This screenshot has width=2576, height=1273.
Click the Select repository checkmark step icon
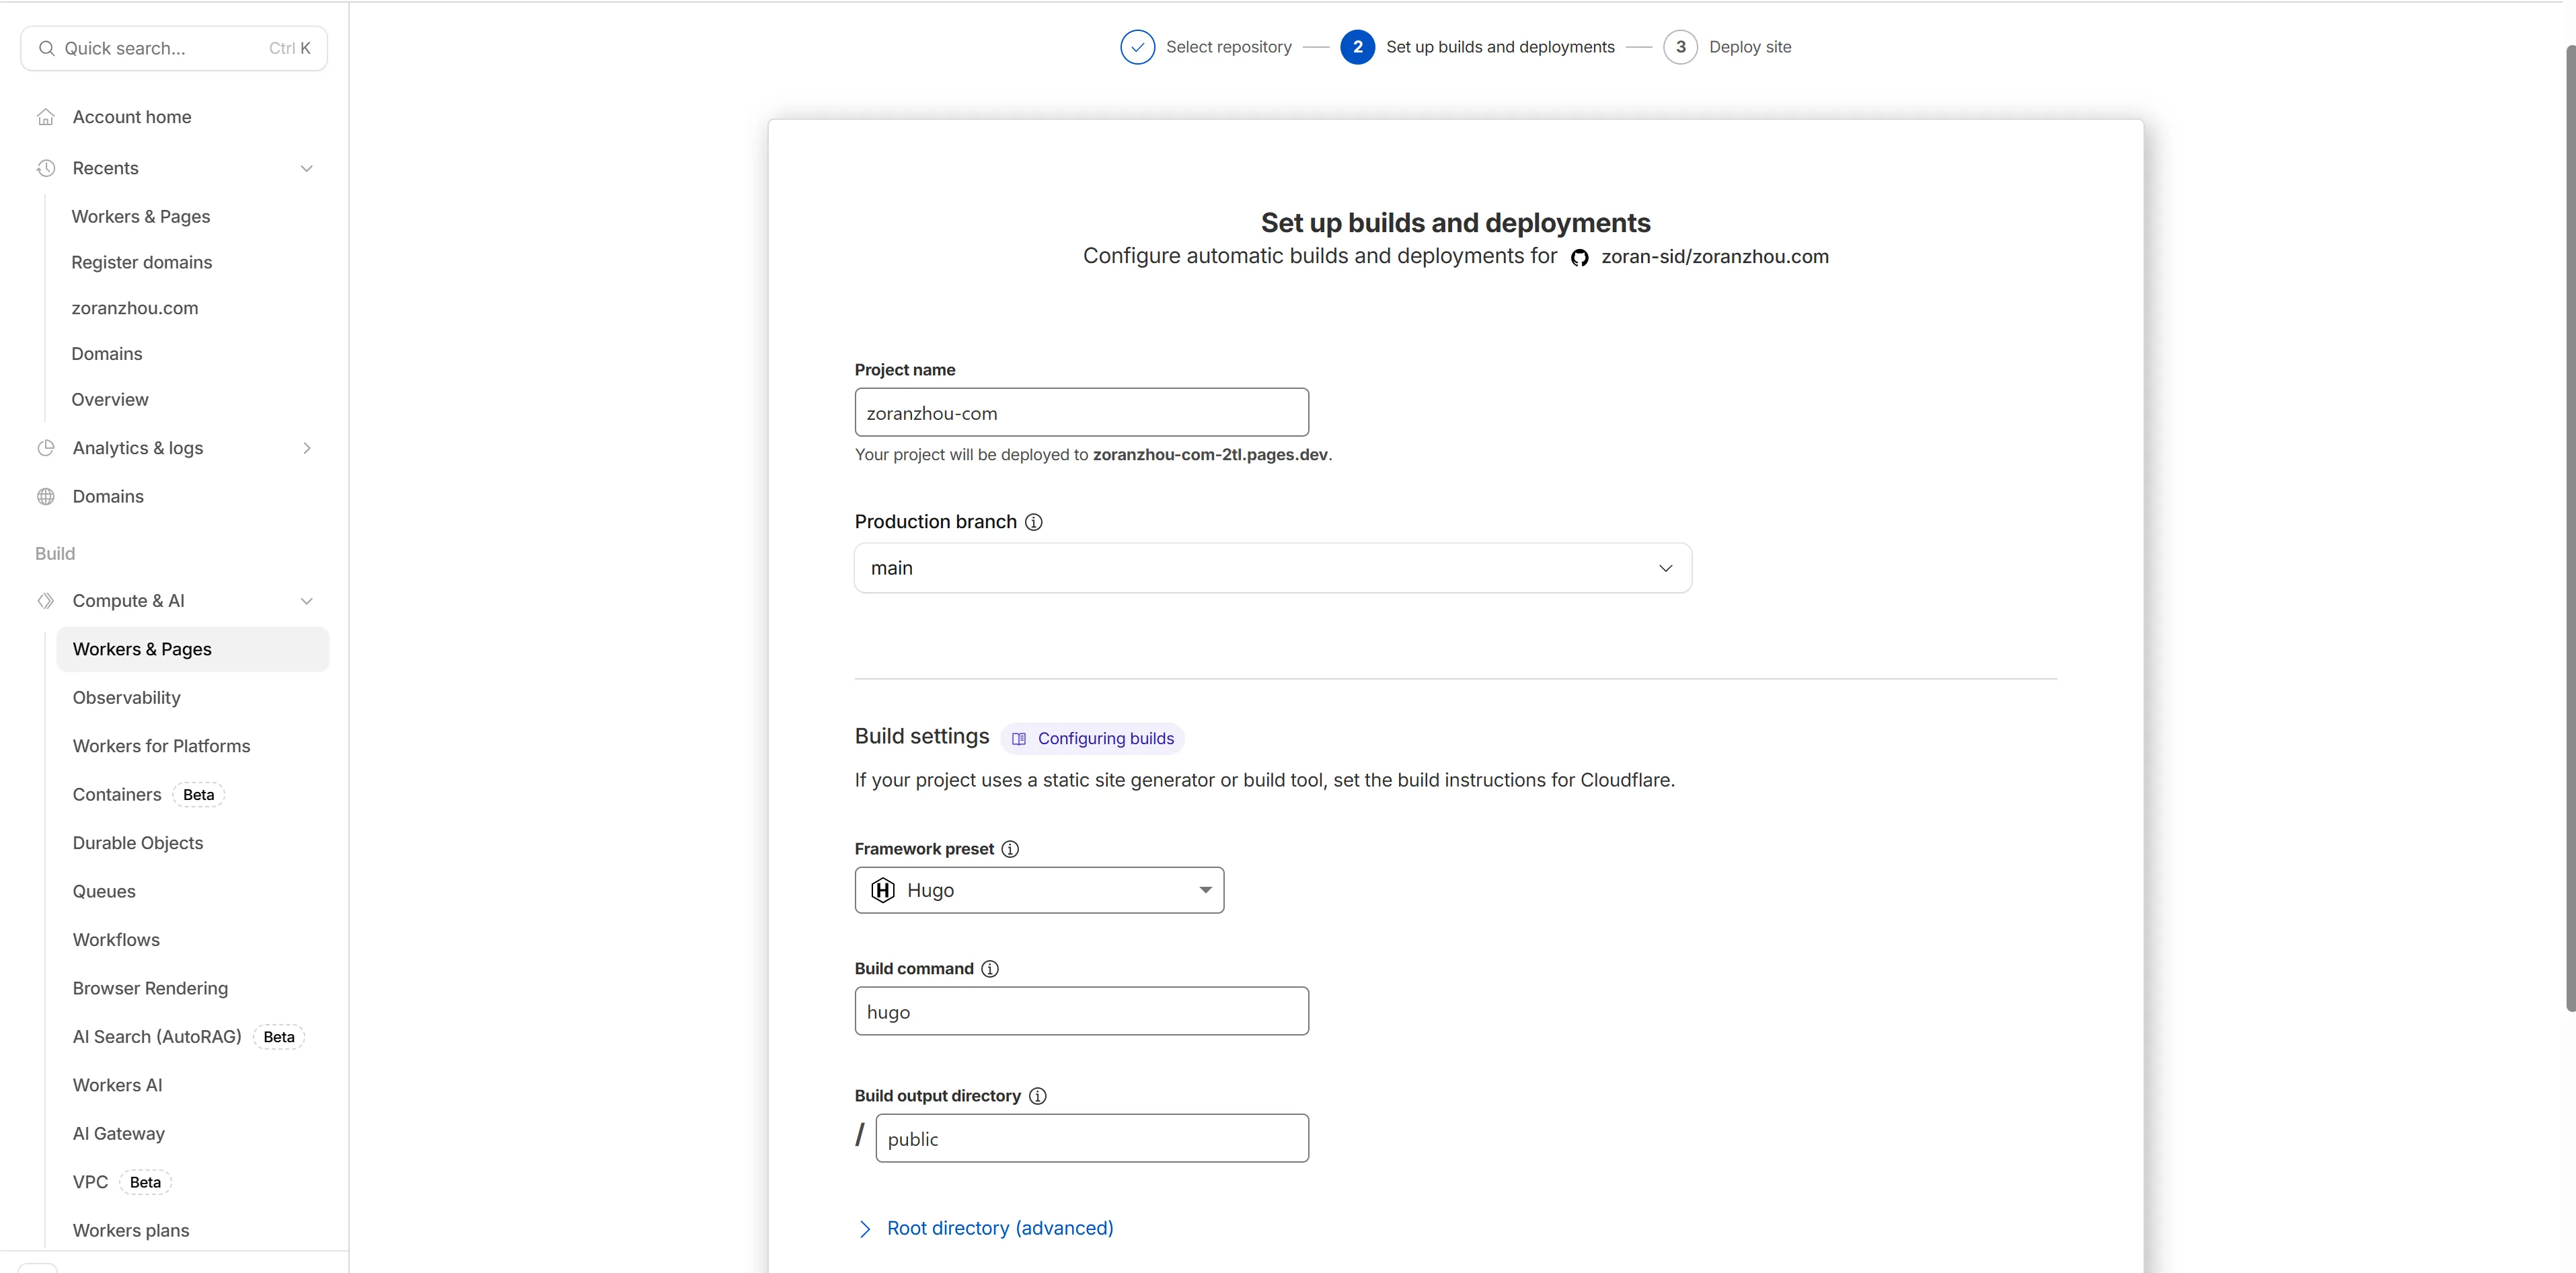coord(1137,47)
